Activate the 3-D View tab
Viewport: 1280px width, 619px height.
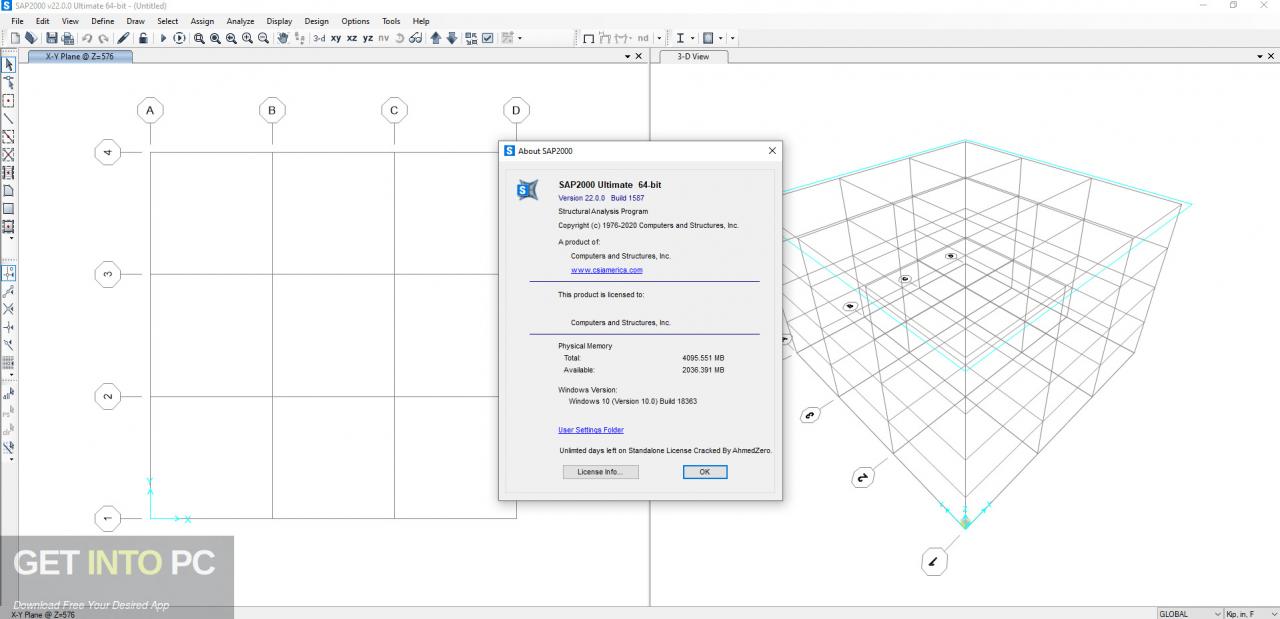(693, 57)
